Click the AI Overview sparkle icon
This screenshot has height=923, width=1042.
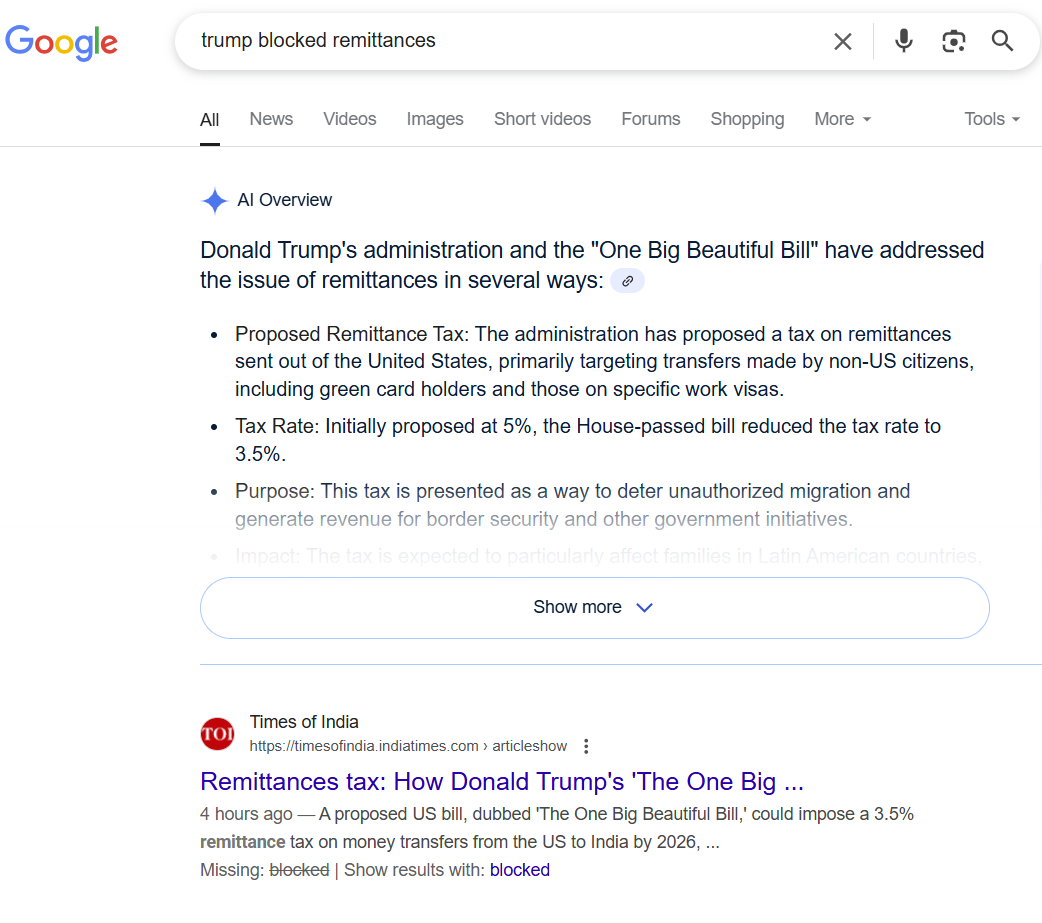point(215,201)
